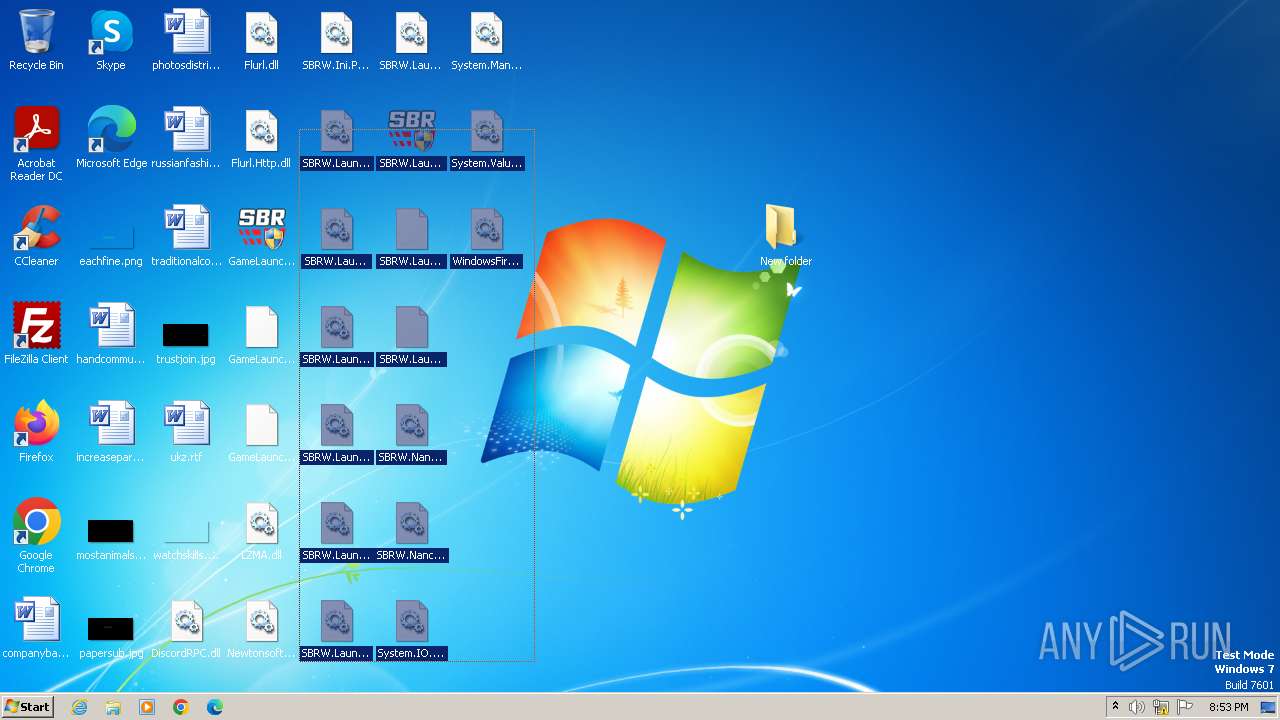Select the System.Man... file icon
This screenshot has height=720, width=1280.
pos(486,41)
